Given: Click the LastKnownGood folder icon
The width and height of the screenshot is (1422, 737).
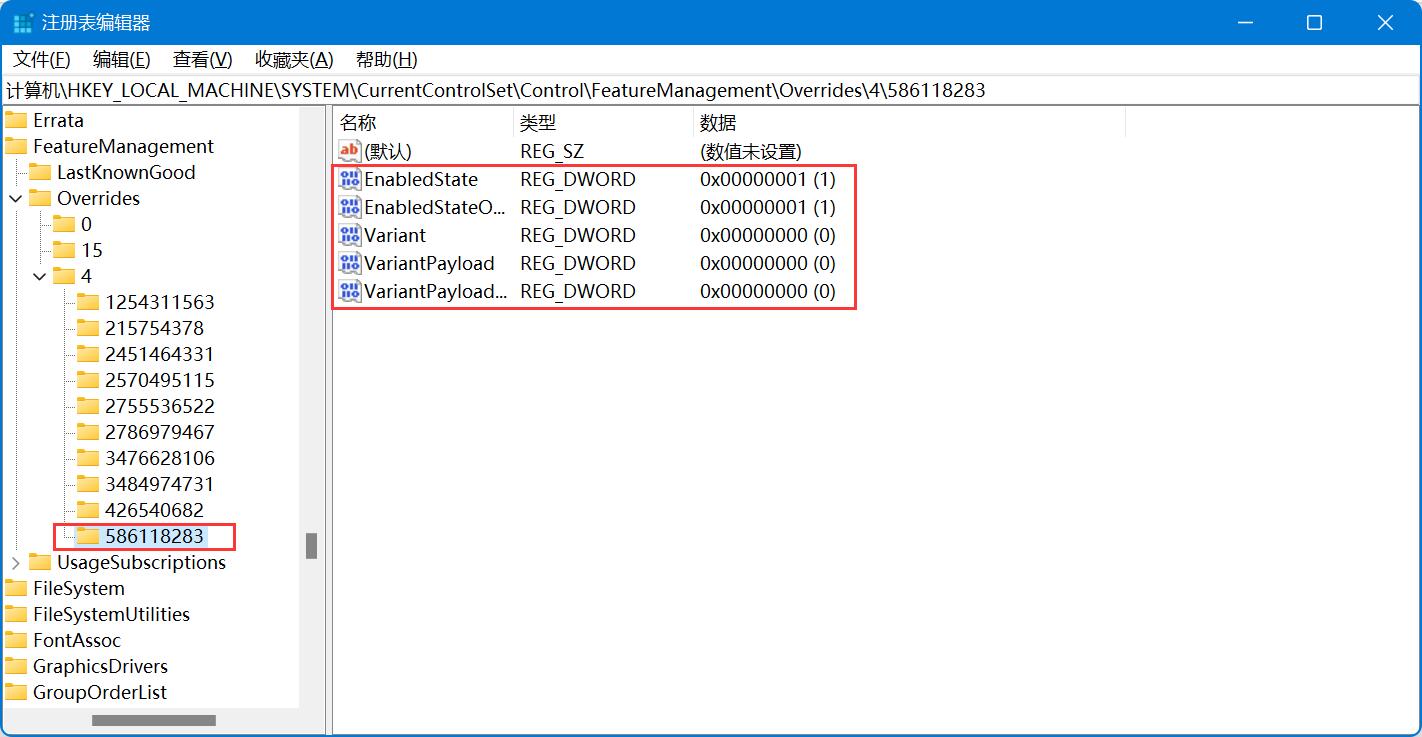Looking at the screenshot, I should pos(40,172).
